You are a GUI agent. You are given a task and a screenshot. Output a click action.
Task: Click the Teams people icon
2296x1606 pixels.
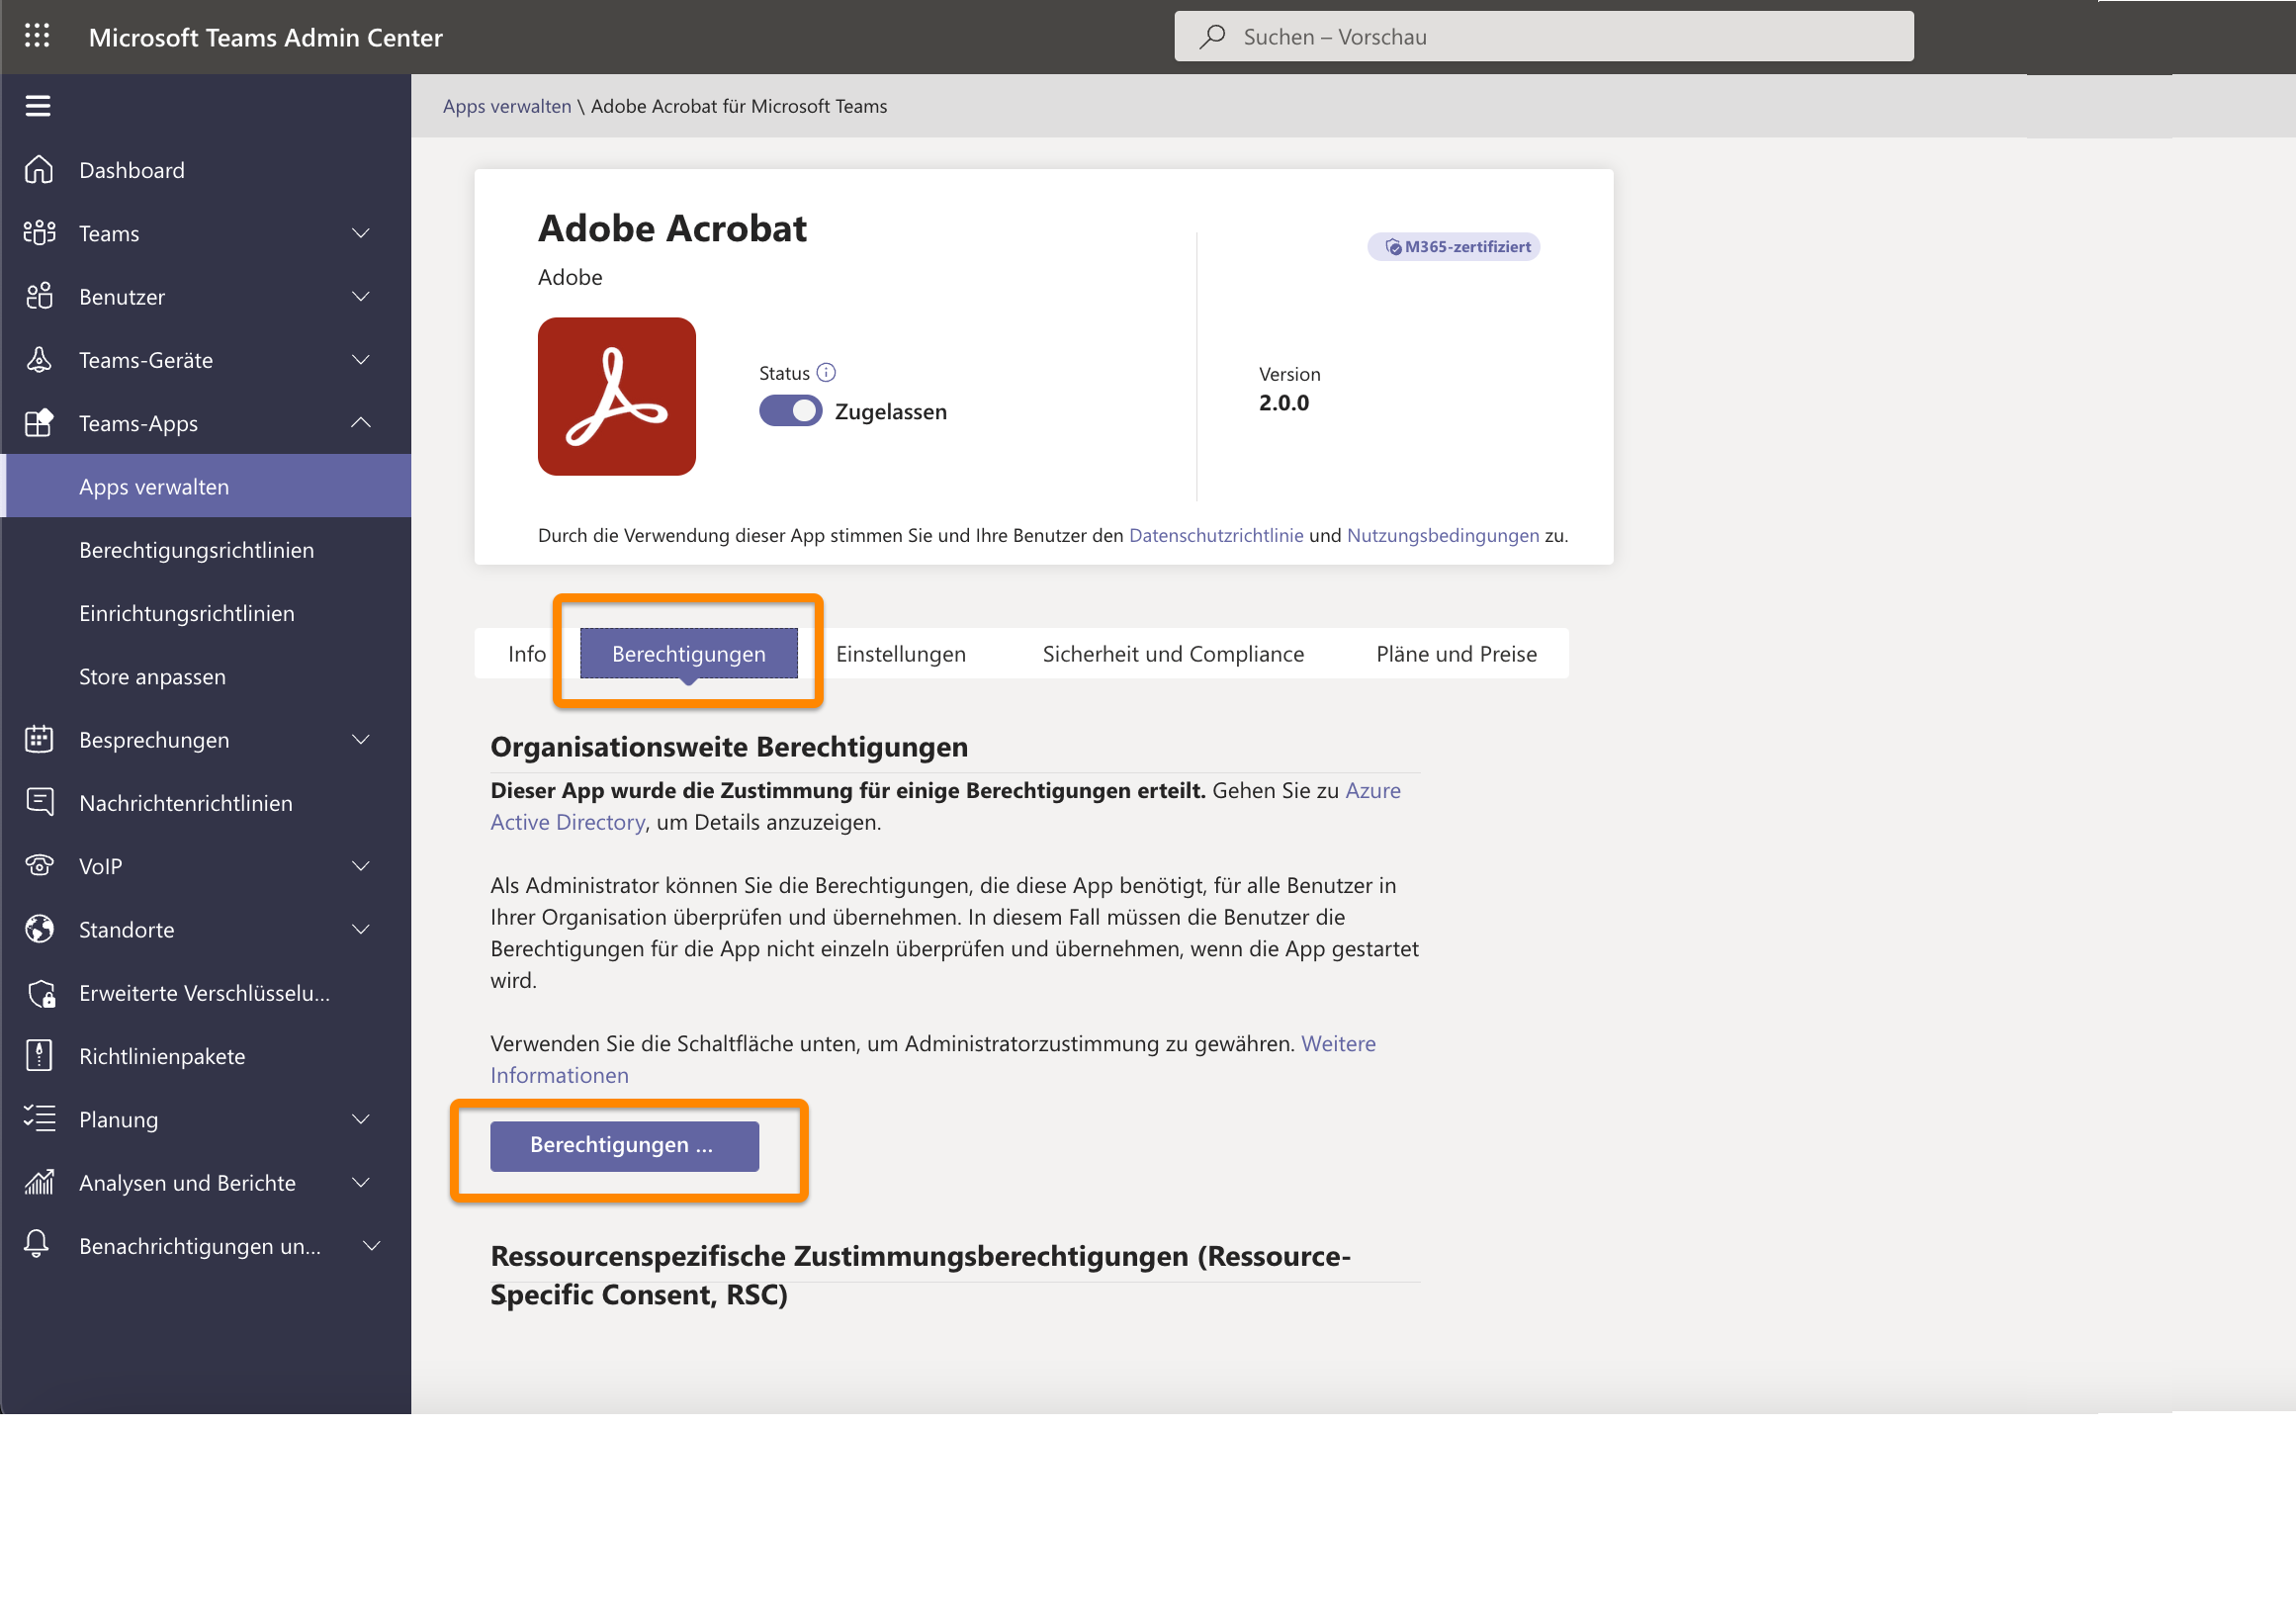39,233
